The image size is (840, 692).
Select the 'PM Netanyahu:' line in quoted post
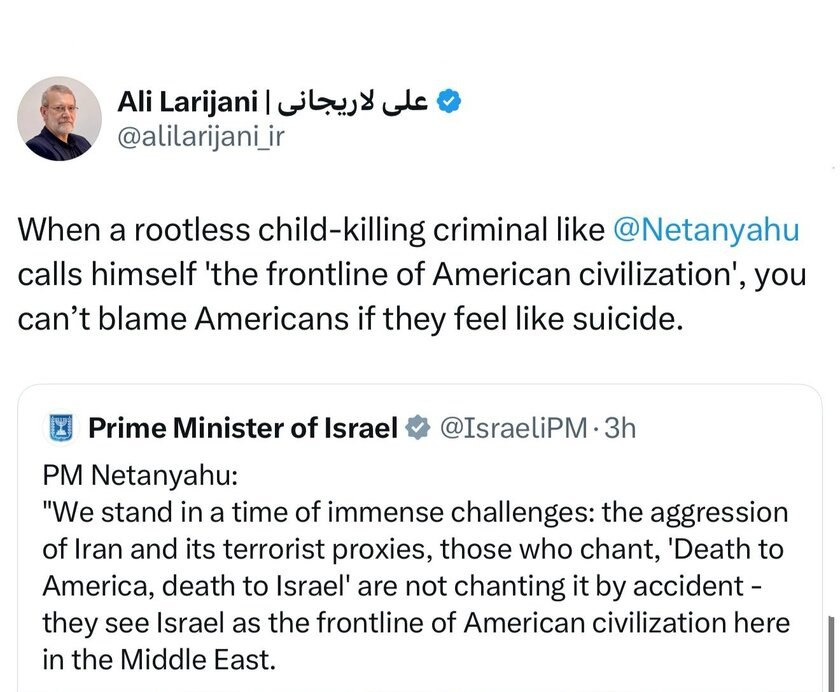(x=120, y=476)
